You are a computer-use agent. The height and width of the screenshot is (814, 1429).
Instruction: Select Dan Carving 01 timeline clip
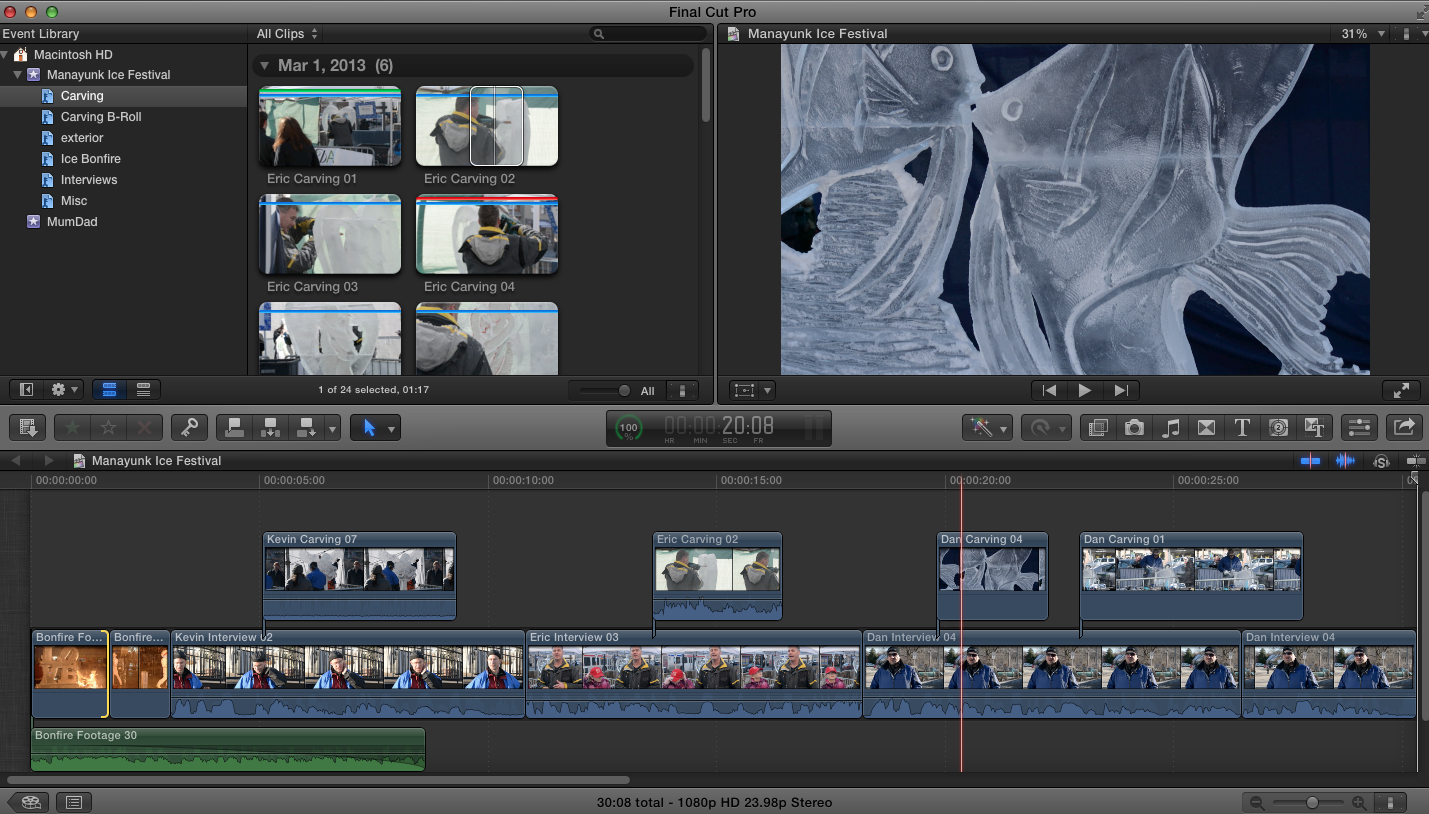(x=1192, y=576)
